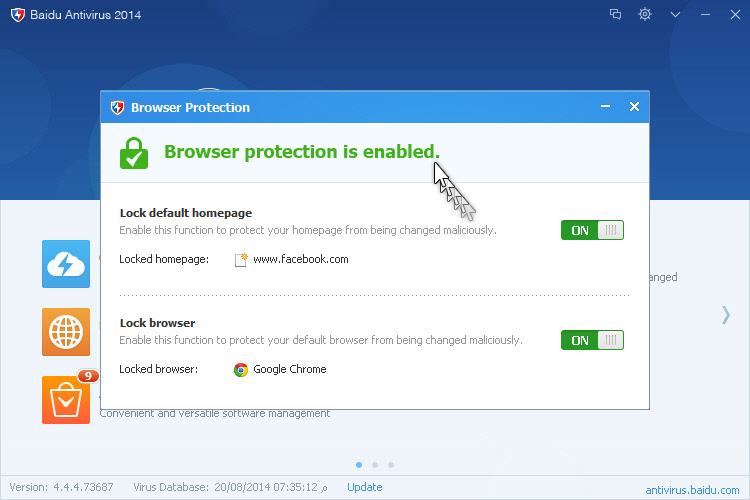Click the green padlock status icon
The height and width of the screenshot is (500, 750).
(134, 152)
